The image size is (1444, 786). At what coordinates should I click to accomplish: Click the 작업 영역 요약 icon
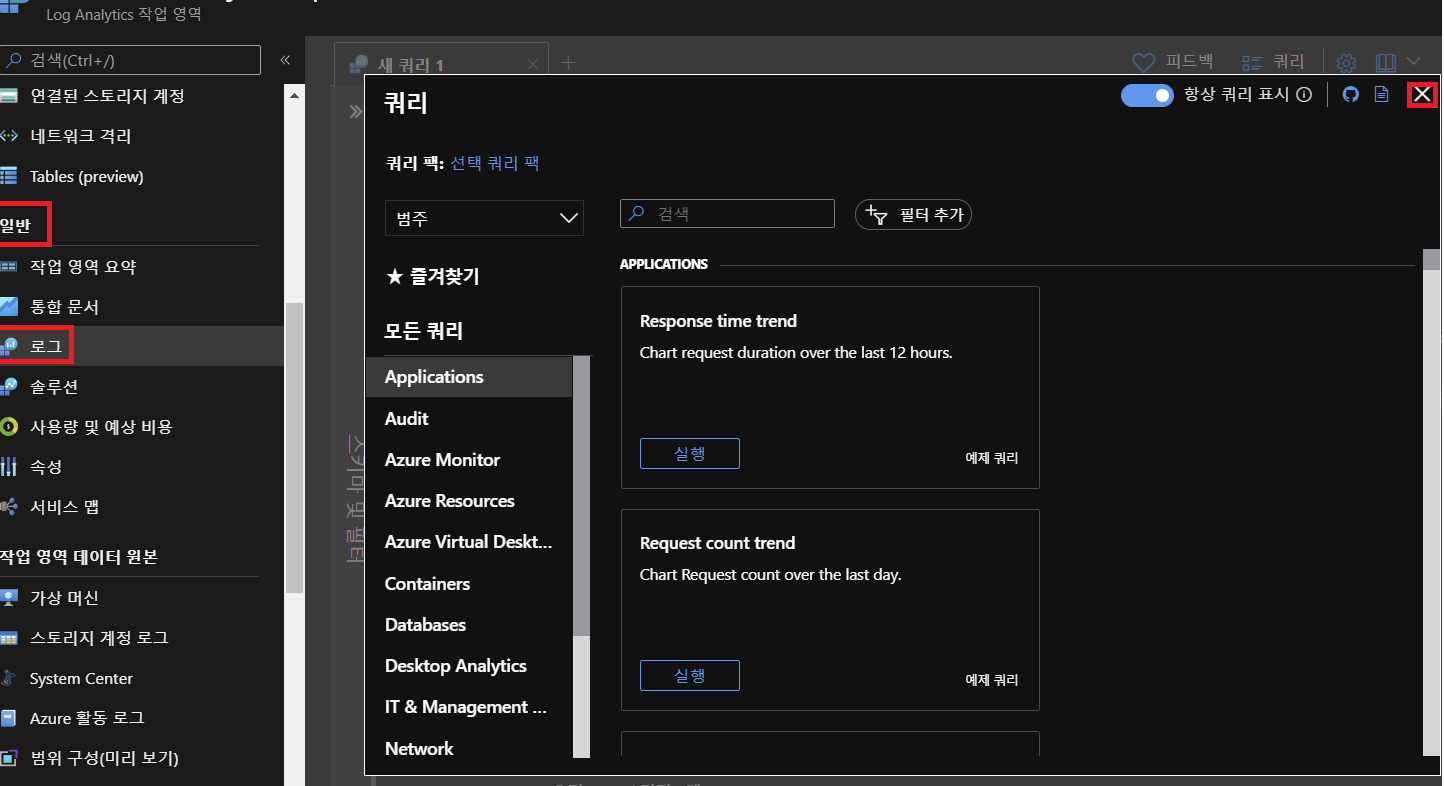(9, 267)
